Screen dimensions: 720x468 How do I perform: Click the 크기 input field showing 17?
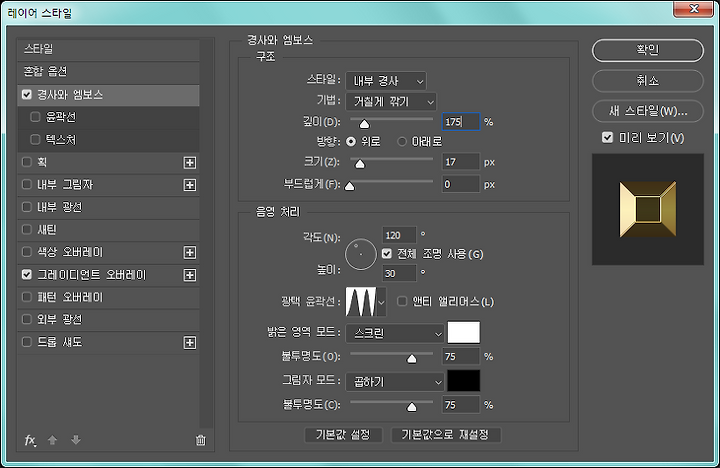(461, 162)
